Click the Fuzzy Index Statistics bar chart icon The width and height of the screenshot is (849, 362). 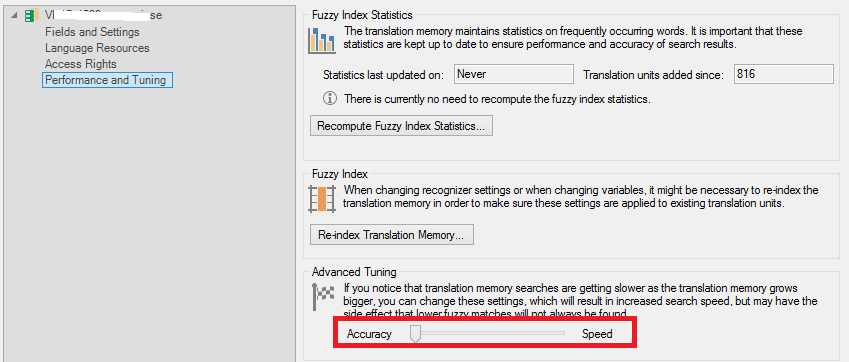[321, 40]
